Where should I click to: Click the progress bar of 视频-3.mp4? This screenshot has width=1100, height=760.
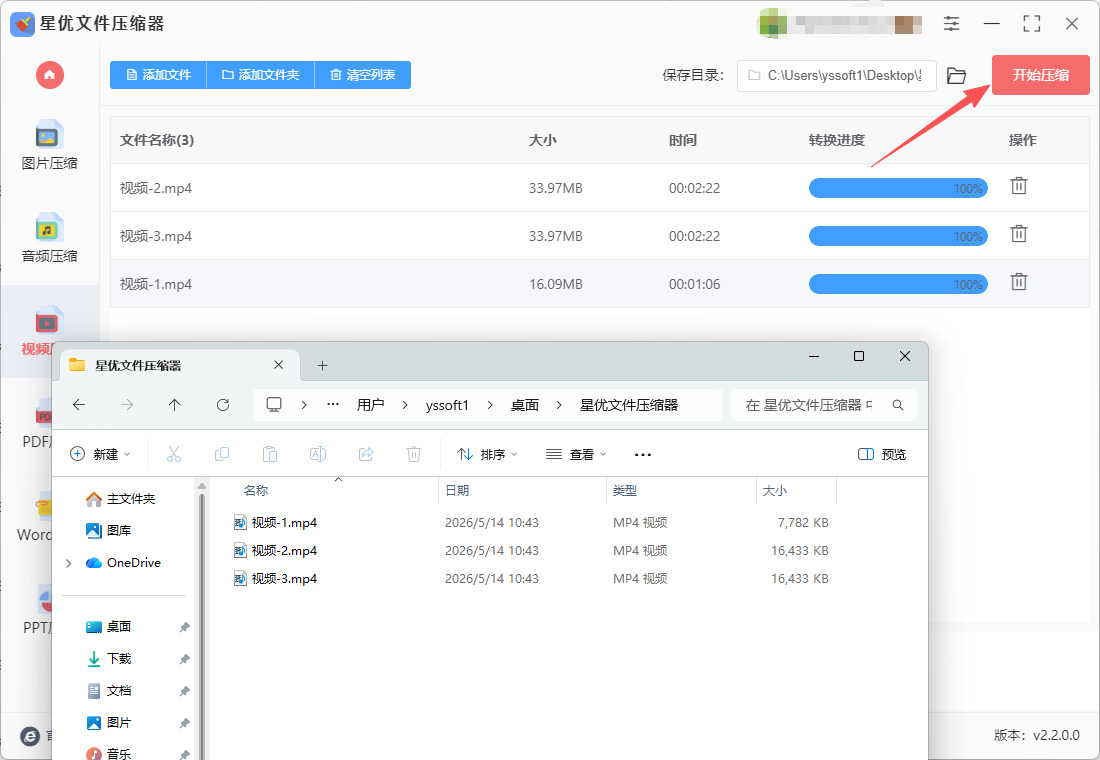pyautogui.click(x=898, y=236)
